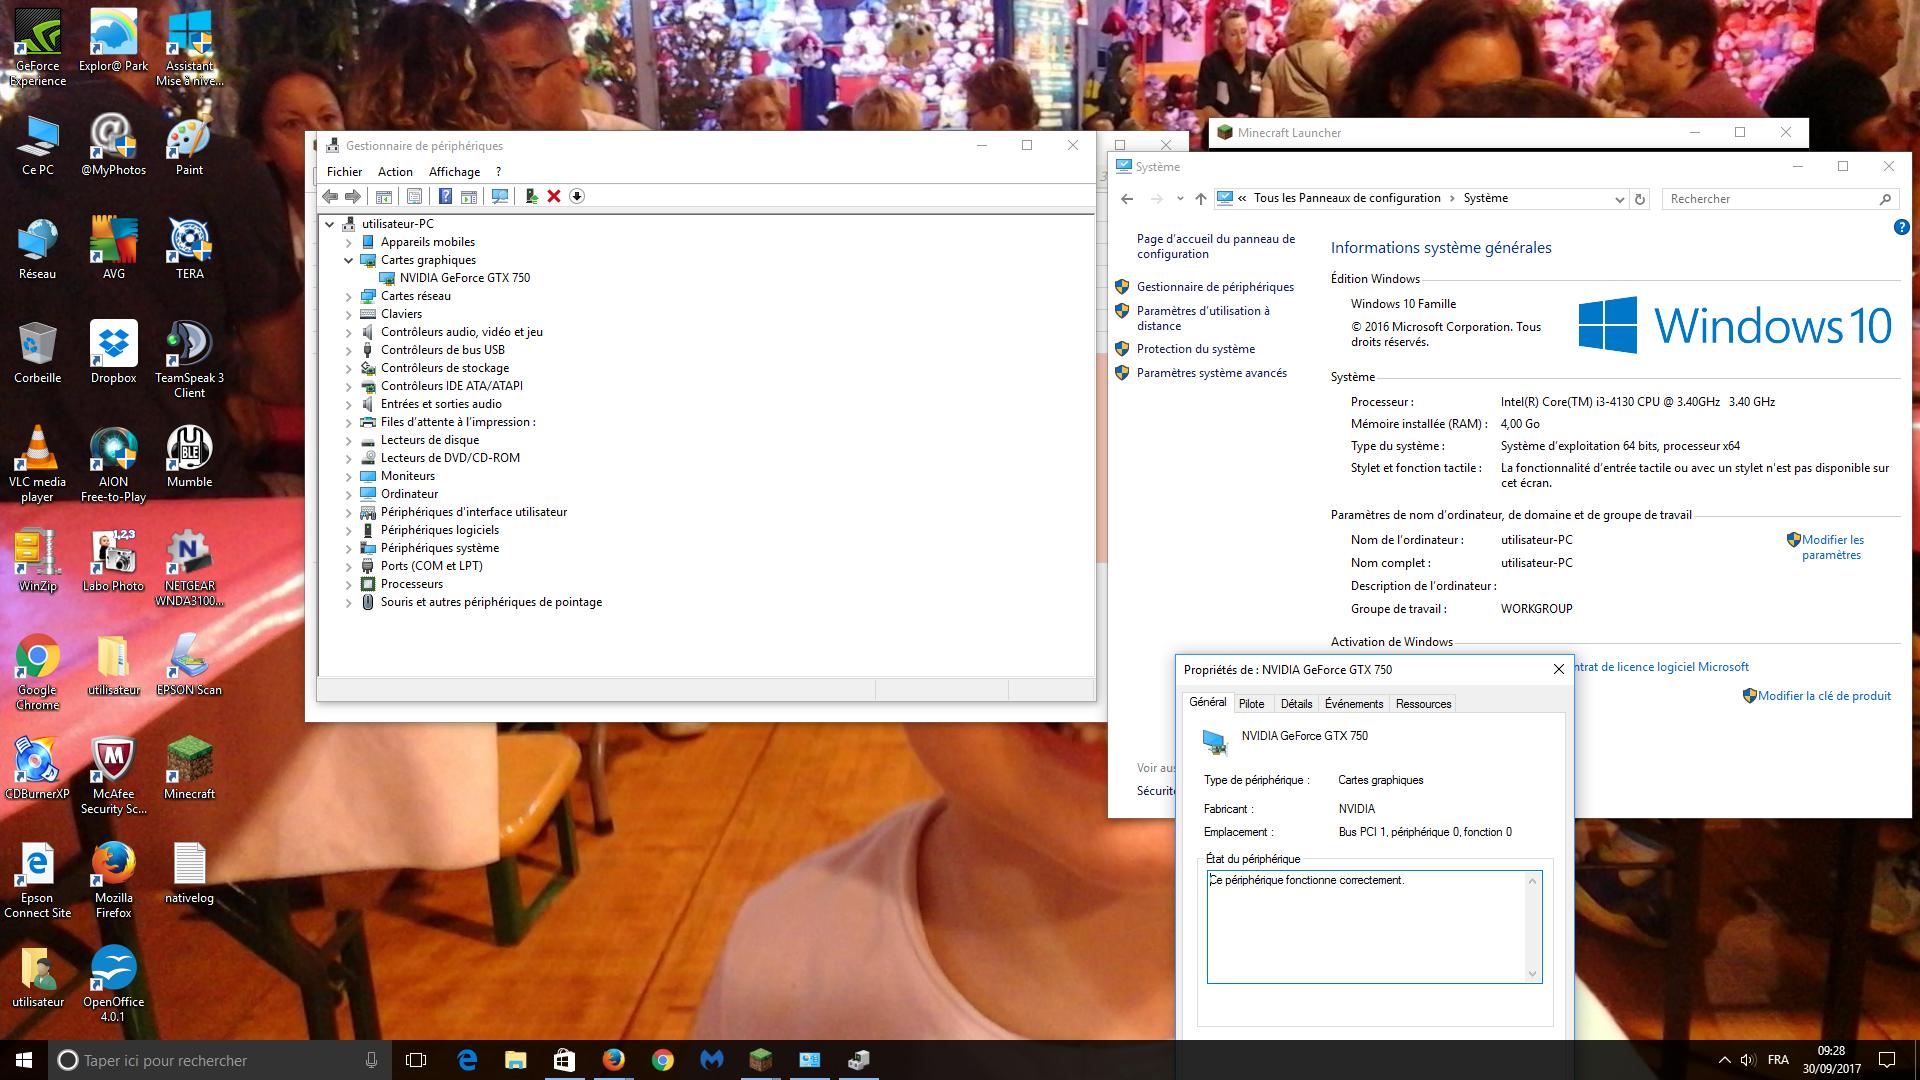This screenshot has width=1920, height=1080.
Task: Click Modifier la clé de produit link
Action: [x=1824, y=696]
